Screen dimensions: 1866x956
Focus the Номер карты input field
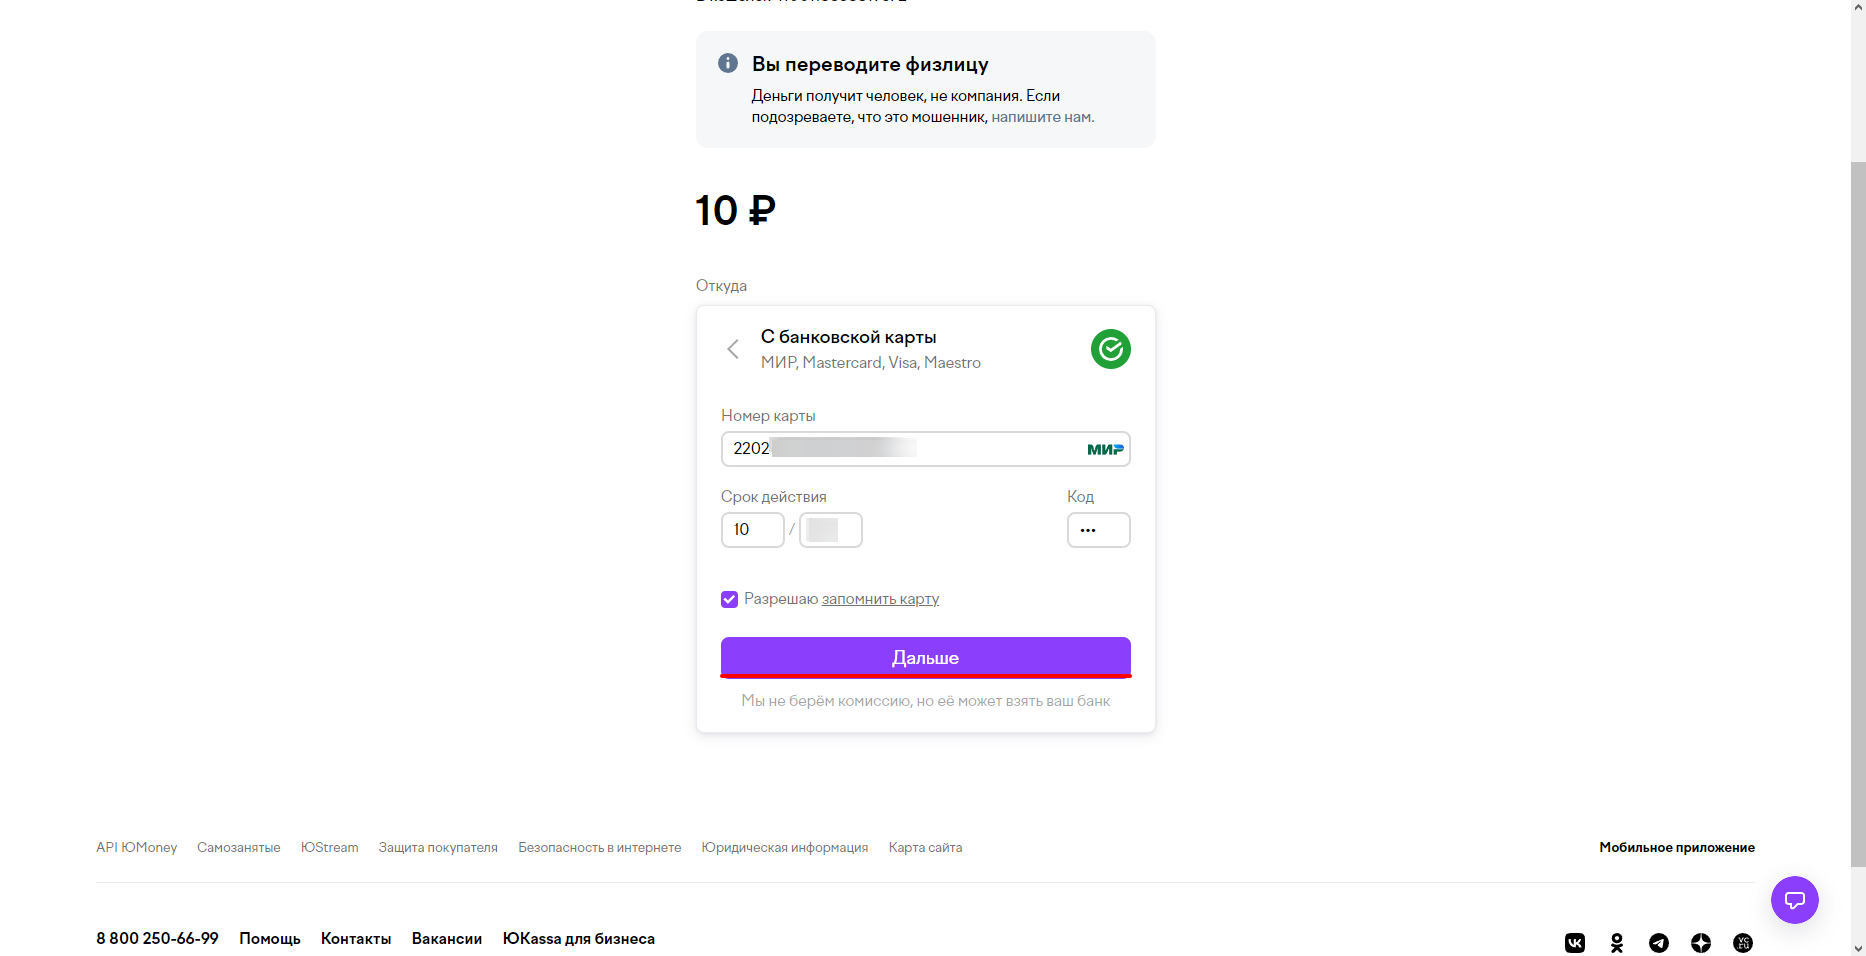926,449
